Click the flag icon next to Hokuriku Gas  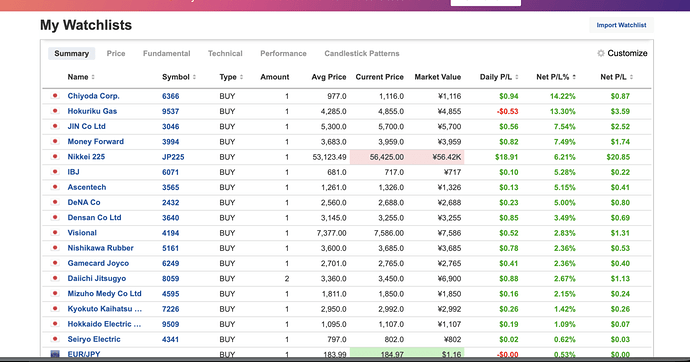[55, 111]
